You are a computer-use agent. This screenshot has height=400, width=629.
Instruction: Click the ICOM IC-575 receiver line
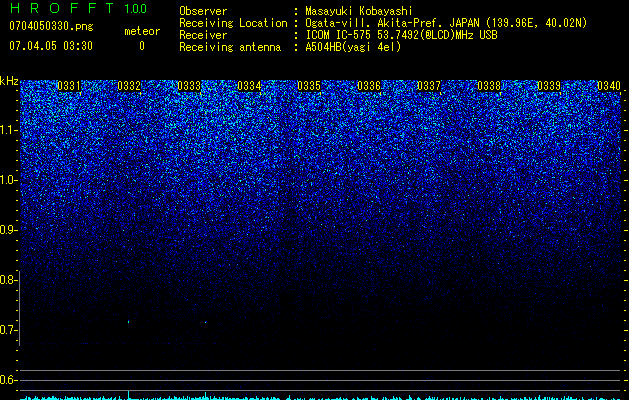[x=401, y=35]
